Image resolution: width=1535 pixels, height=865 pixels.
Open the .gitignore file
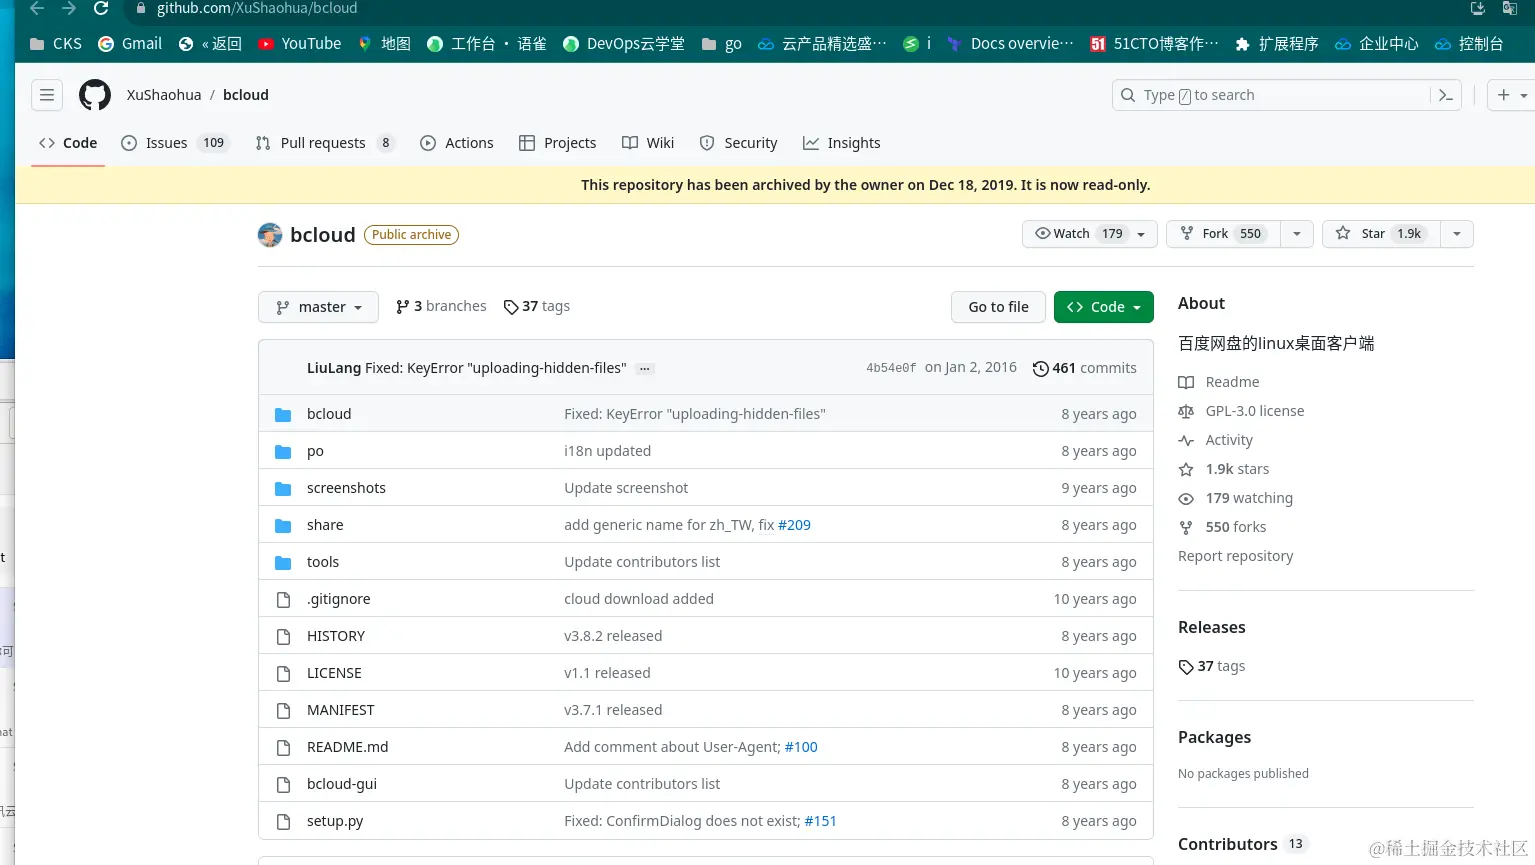tap(339, 599)
